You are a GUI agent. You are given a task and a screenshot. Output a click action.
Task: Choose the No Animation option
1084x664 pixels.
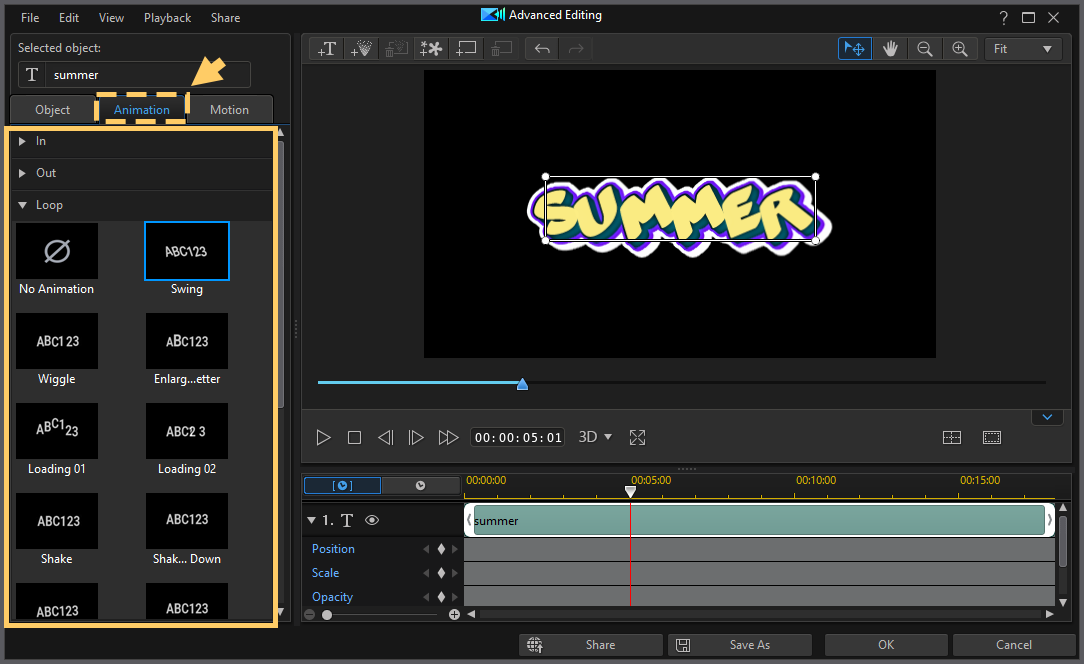[x=57, y=251]
